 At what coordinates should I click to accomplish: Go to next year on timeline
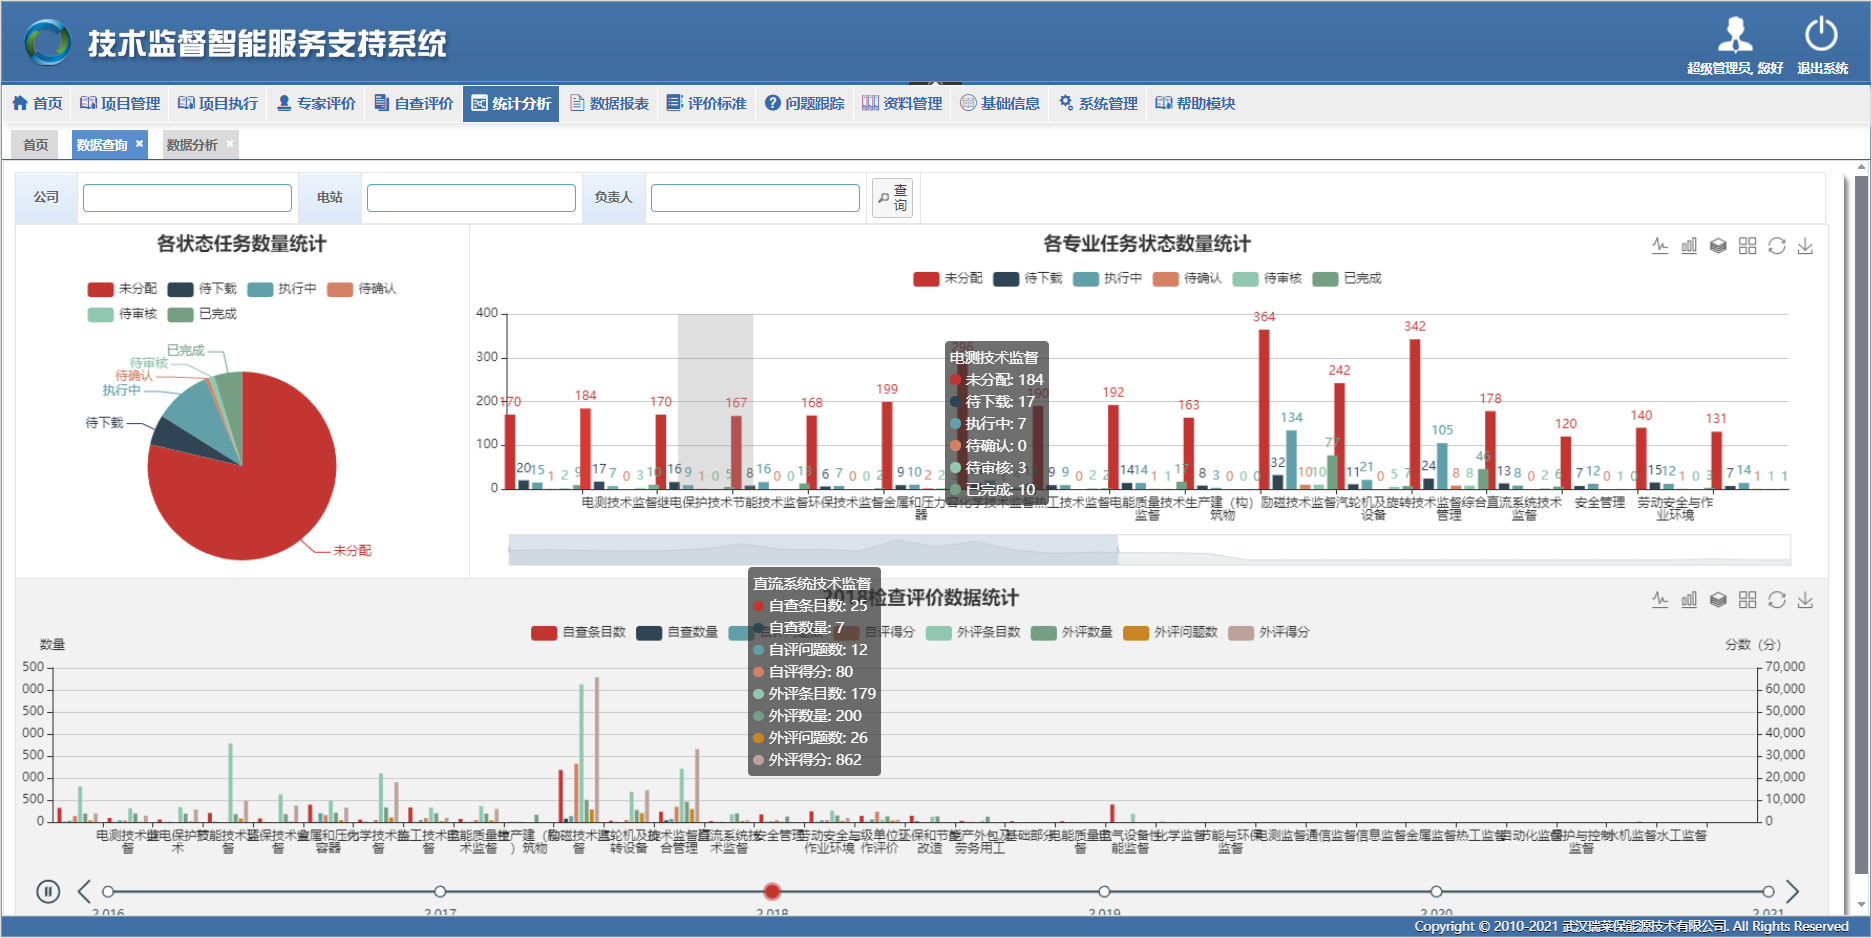(x=1792, y=891)
